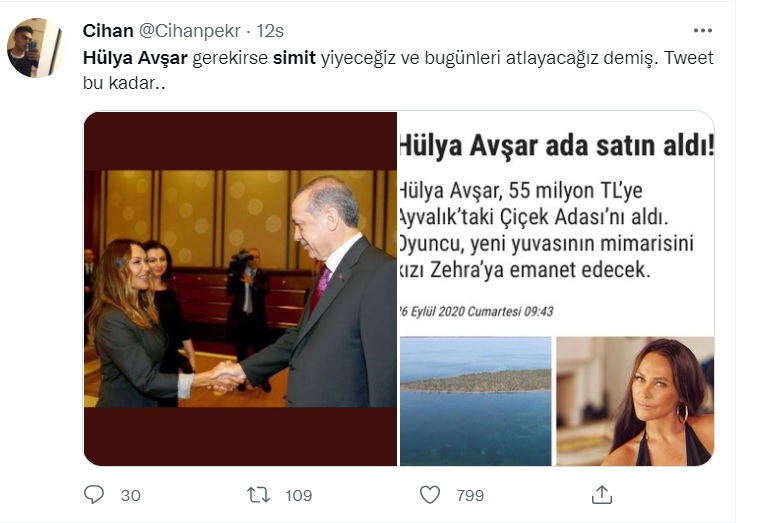Retweet this tweet using the arrows icon
759x523 pixels.
tap(258, 495)
